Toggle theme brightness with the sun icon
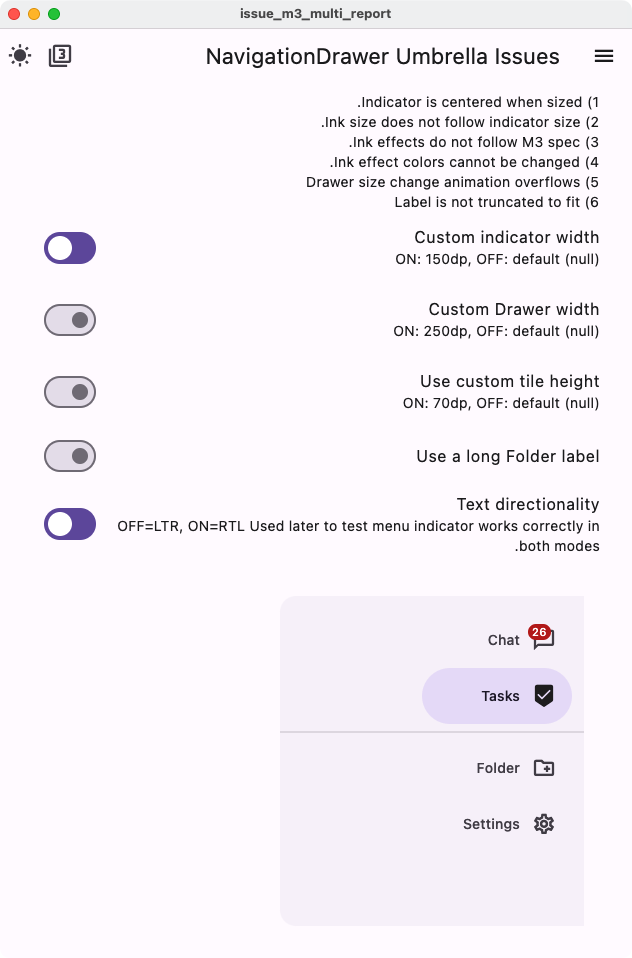This screenshot has width=632, height=958. [21, 56]
